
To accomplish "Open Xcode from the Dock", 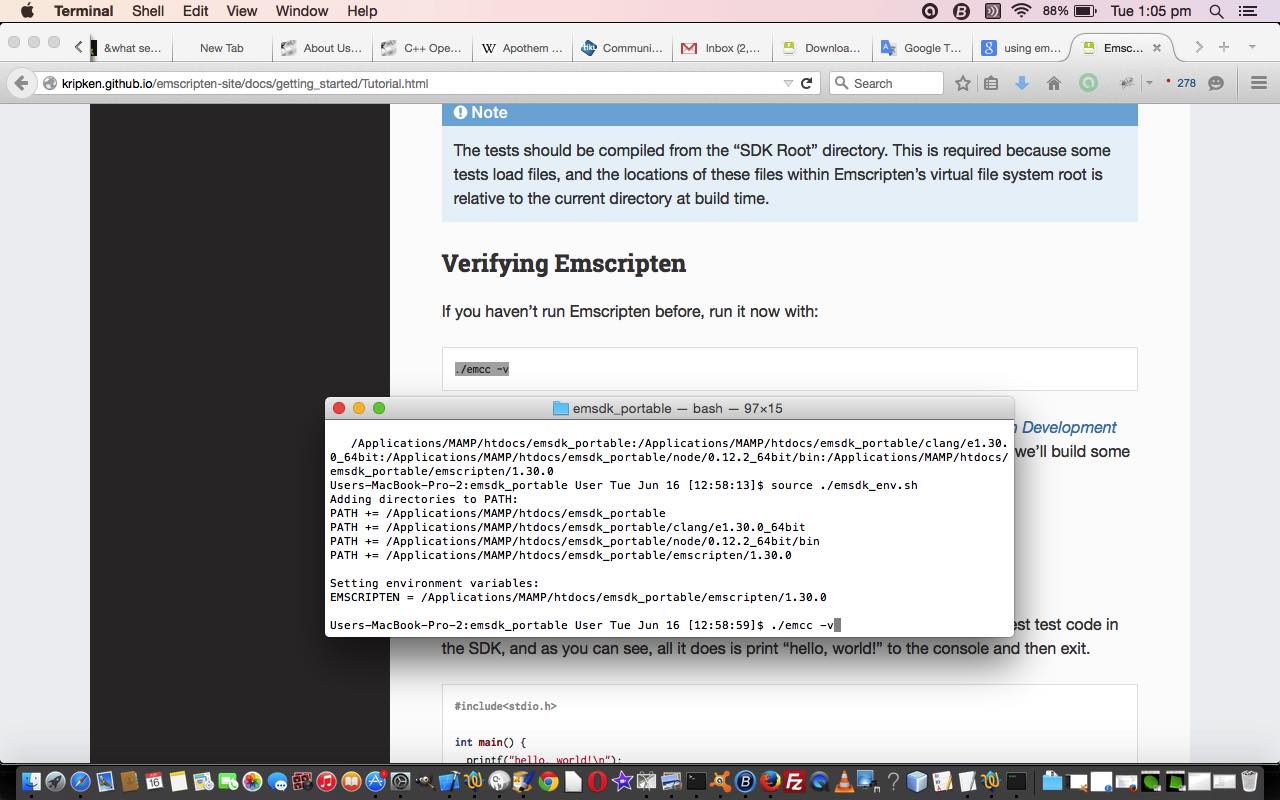I will coord(449,782).
